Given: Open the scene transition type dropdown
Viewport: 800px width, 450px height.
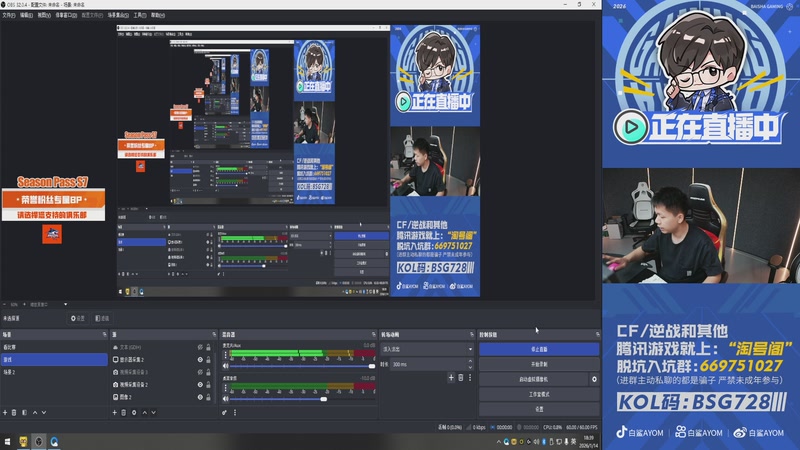Looking at the screenshot, I should click(427, 349).
